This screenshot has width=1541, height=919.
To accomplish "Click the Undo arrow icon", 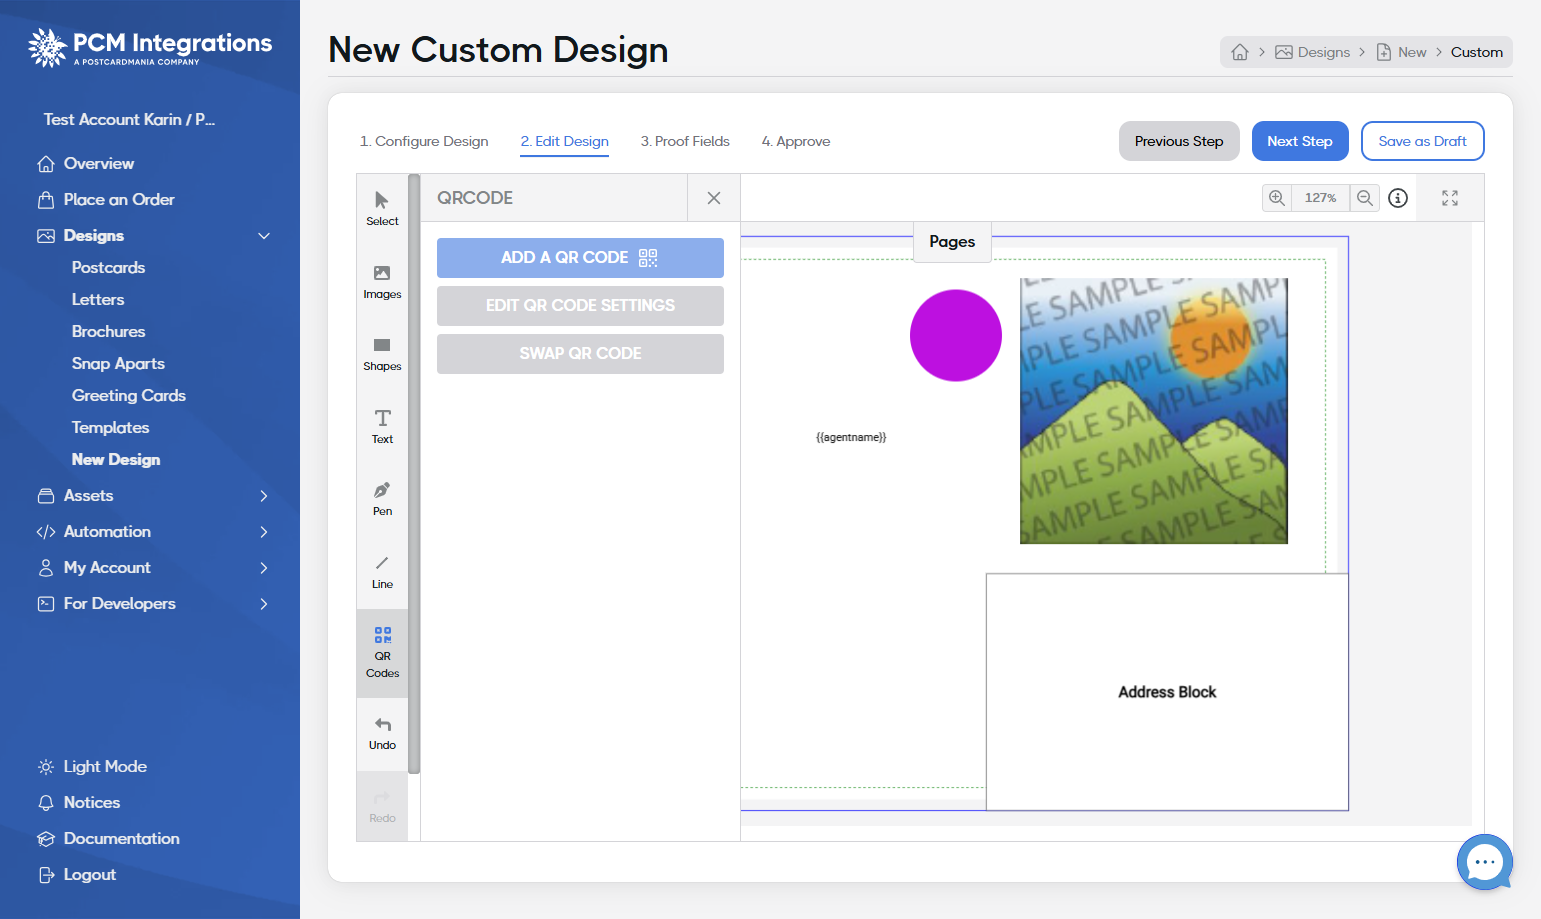I will click(382, 724).
